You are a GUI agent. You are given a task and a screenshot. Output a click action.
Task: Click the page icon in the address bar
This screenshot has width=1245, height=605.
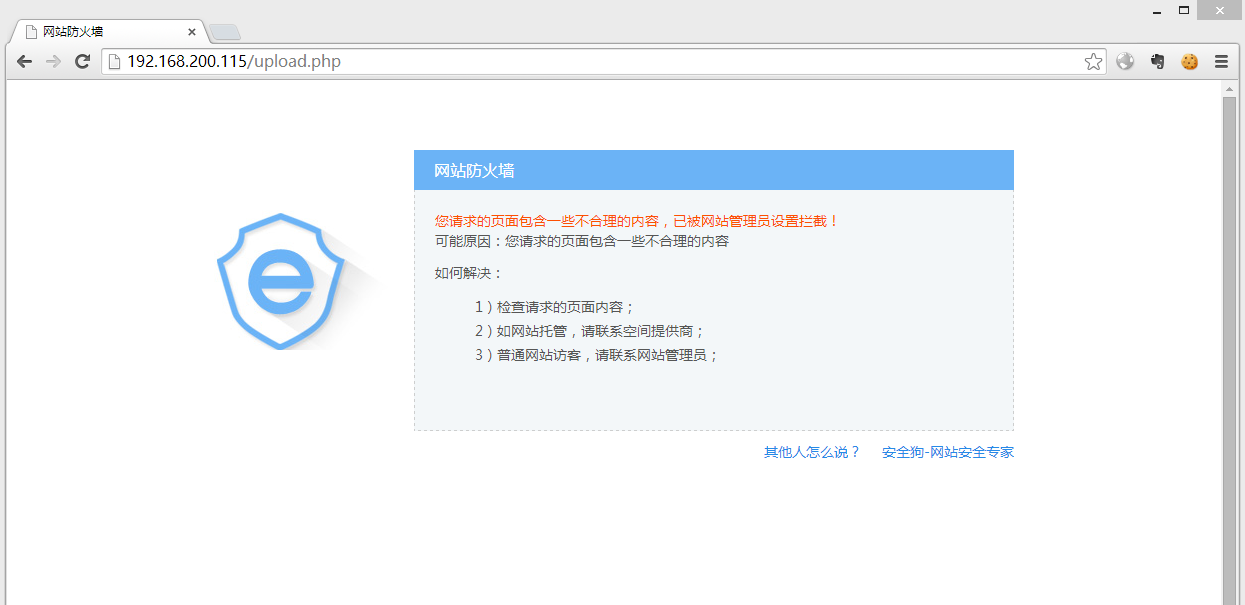tap(114, 62)
